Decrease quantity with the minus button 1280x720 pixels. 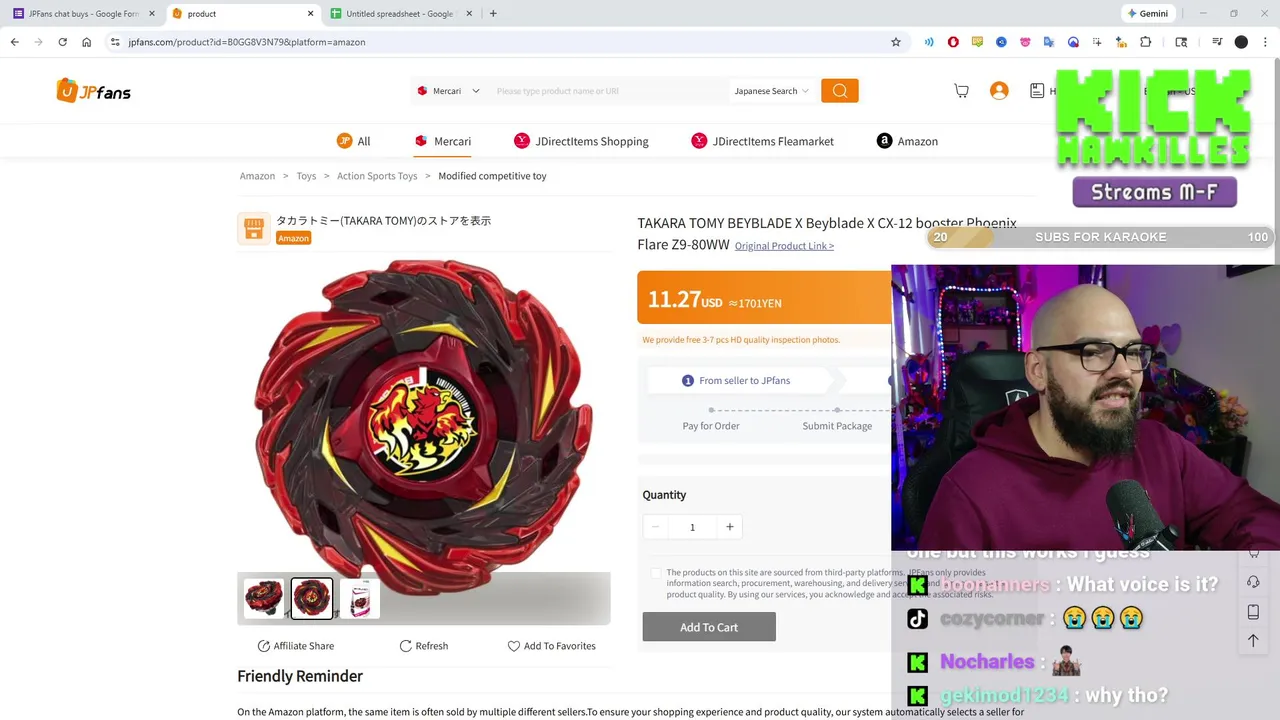coord(655,527)
